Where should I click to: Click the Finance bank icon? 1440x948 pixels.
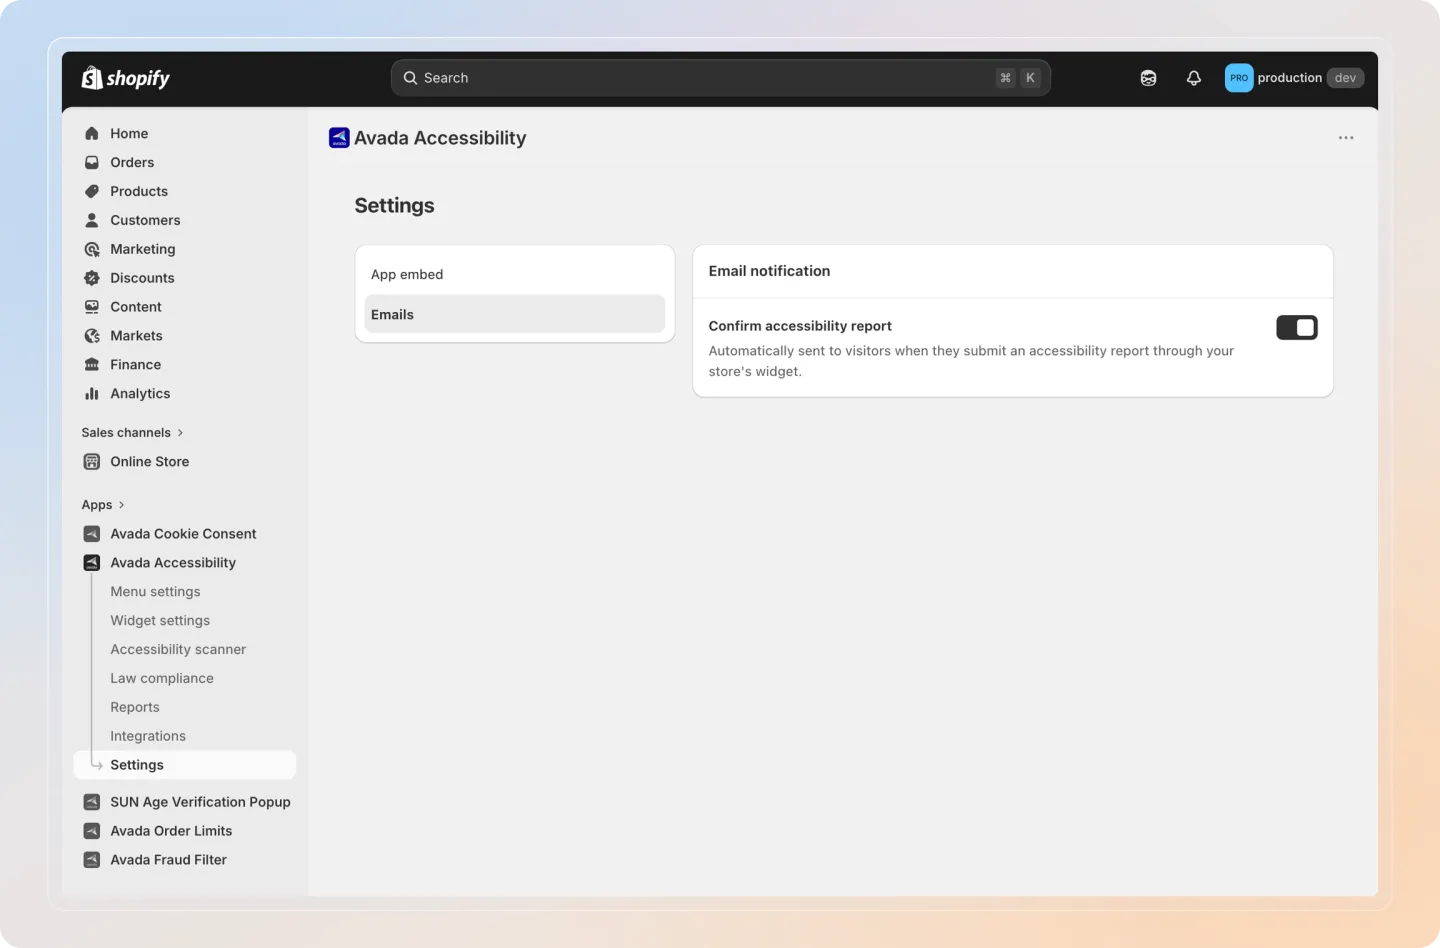click(x=92, y=365)
